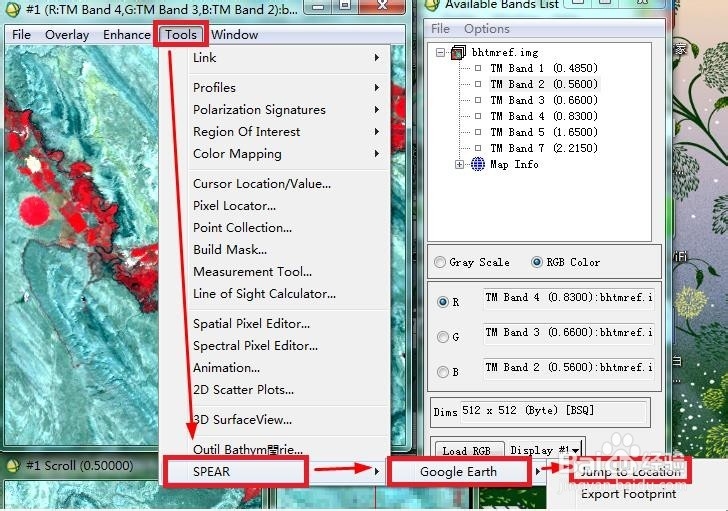Select TM Band 3 (0.6600)
728x511 pixels.
pyautogui.click(x=544, y=100)
